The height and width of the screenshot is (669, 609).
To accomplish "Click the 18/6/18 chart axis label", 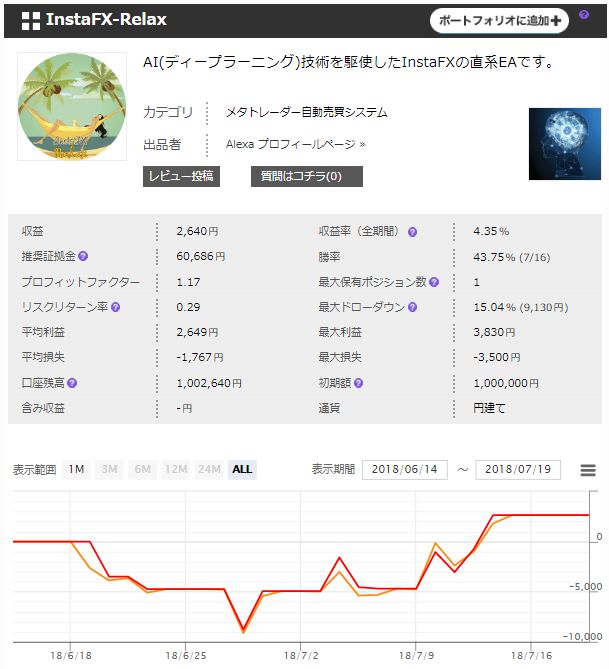I will [x=71, y=655].
